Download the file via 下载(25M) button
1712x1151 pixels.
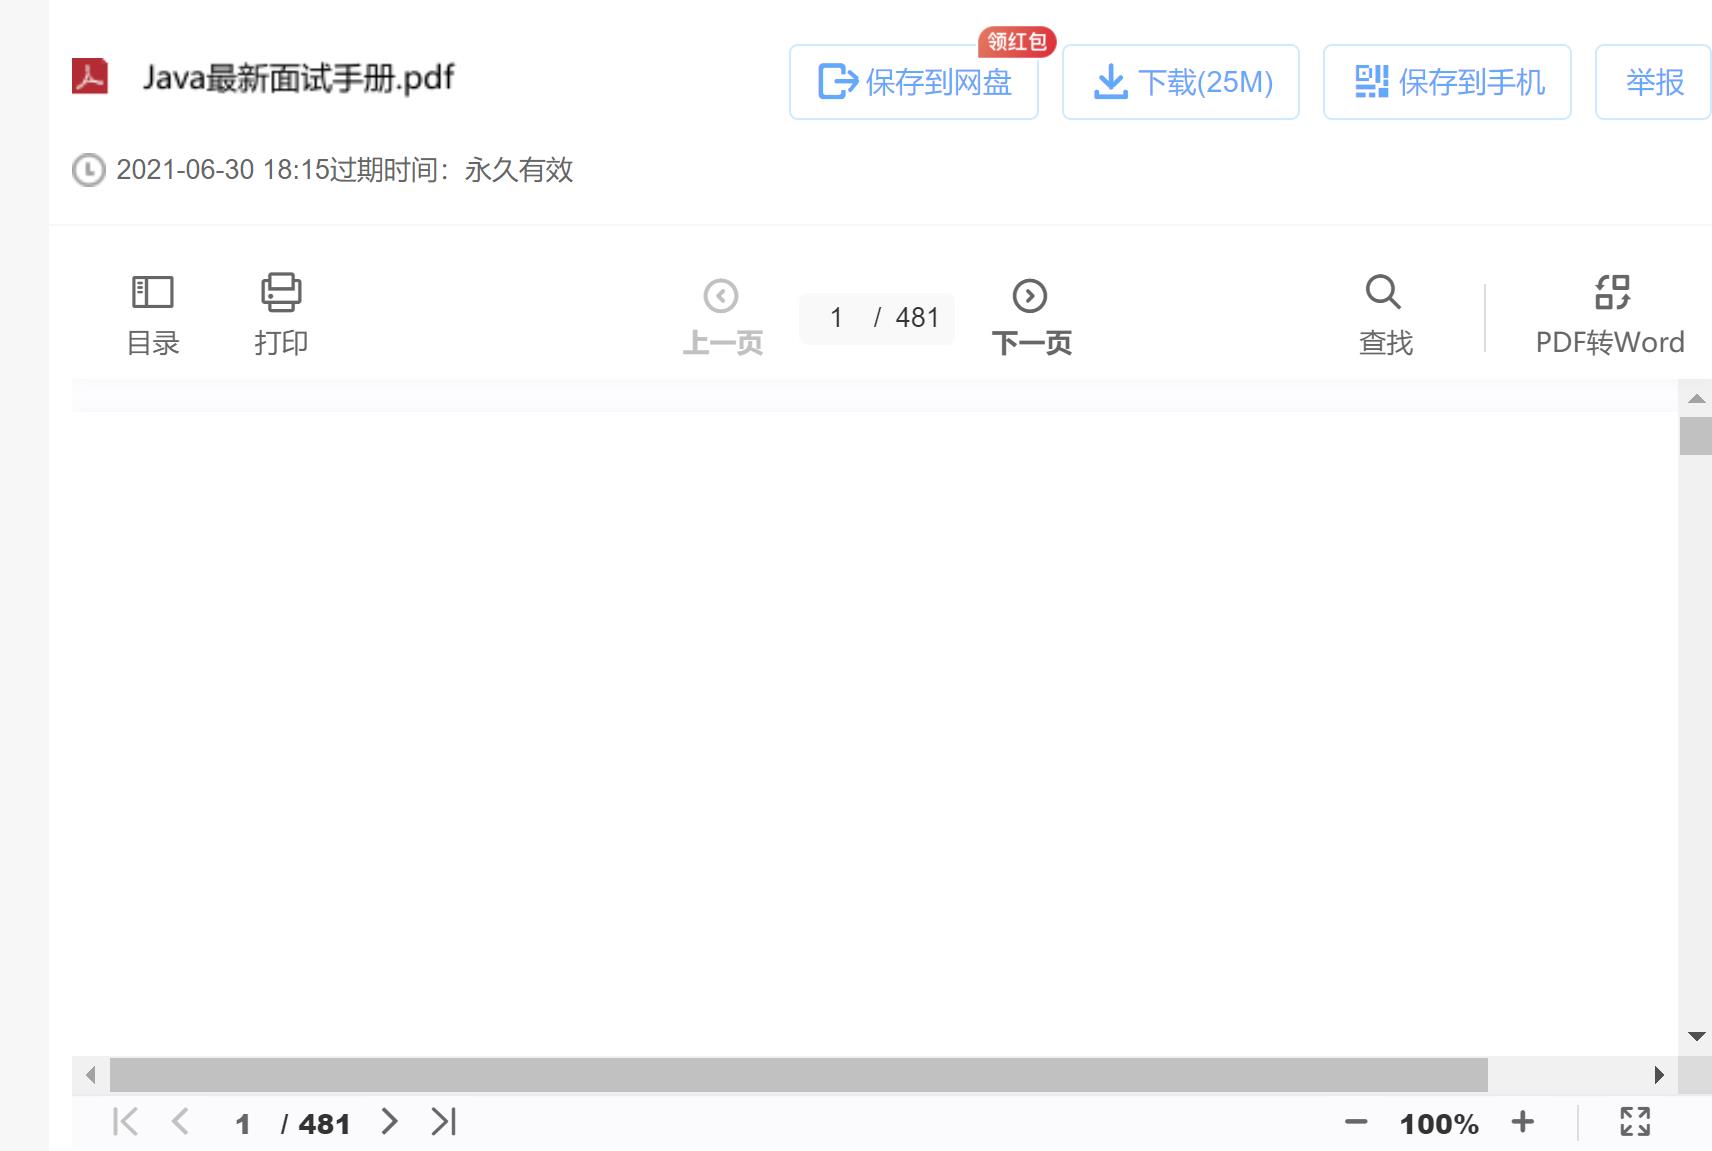click(1181, 82)
